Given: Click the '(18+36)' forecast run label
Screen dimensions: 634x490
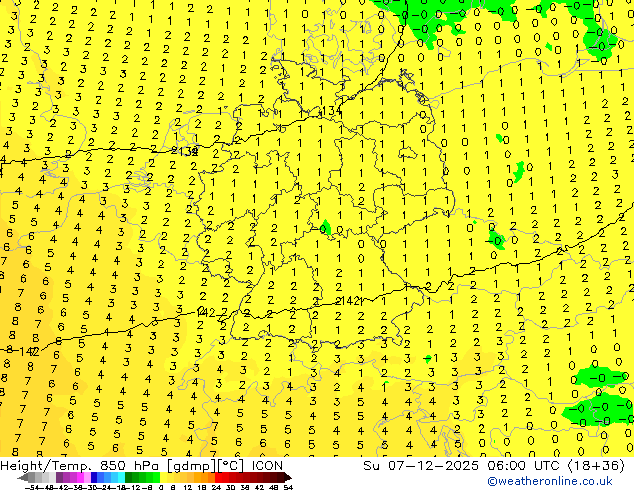Looking at the screenshot, I should [596, 466].
